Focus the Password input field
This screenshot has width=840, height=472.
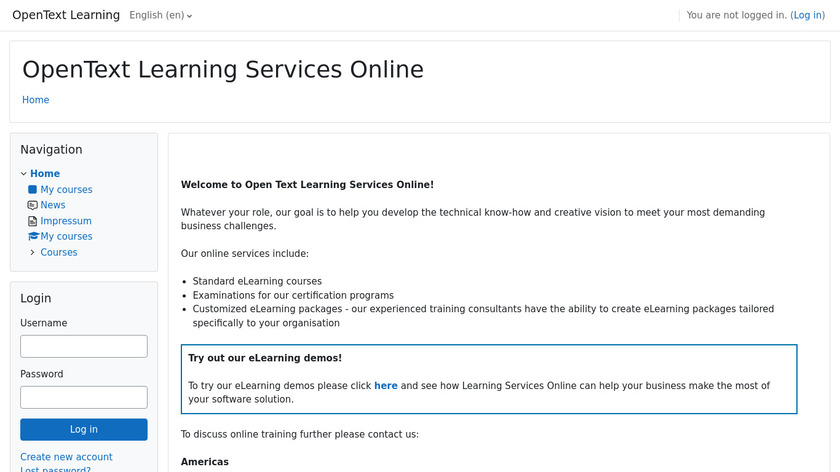pyautogui.click(x=84, y=397)
